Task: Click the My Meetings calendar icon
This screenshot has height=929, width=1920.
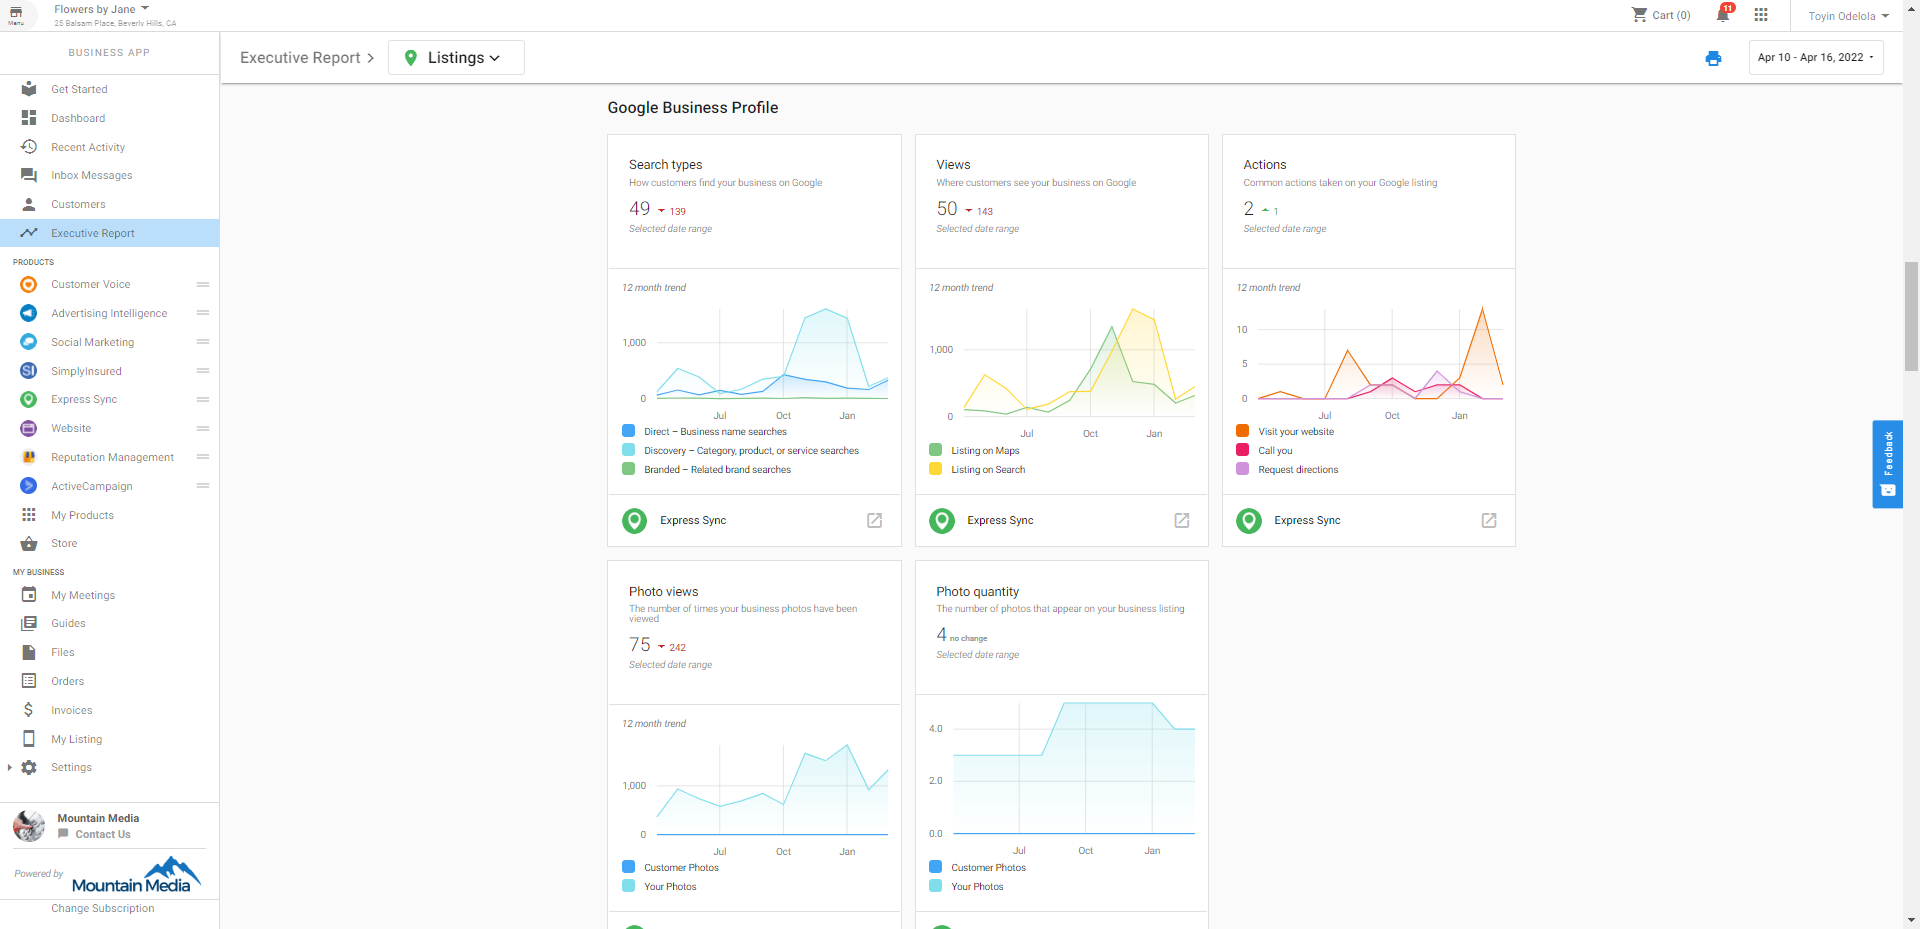Action: tap(29, 595)
